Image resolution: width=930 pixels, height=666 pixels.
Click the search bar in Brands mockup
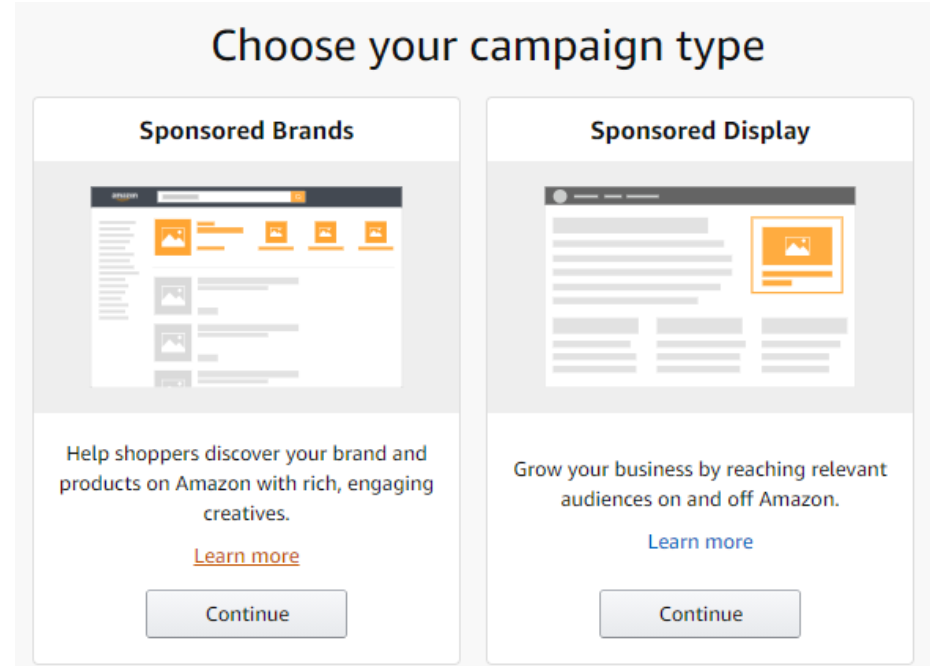click(x=224, y=196)
